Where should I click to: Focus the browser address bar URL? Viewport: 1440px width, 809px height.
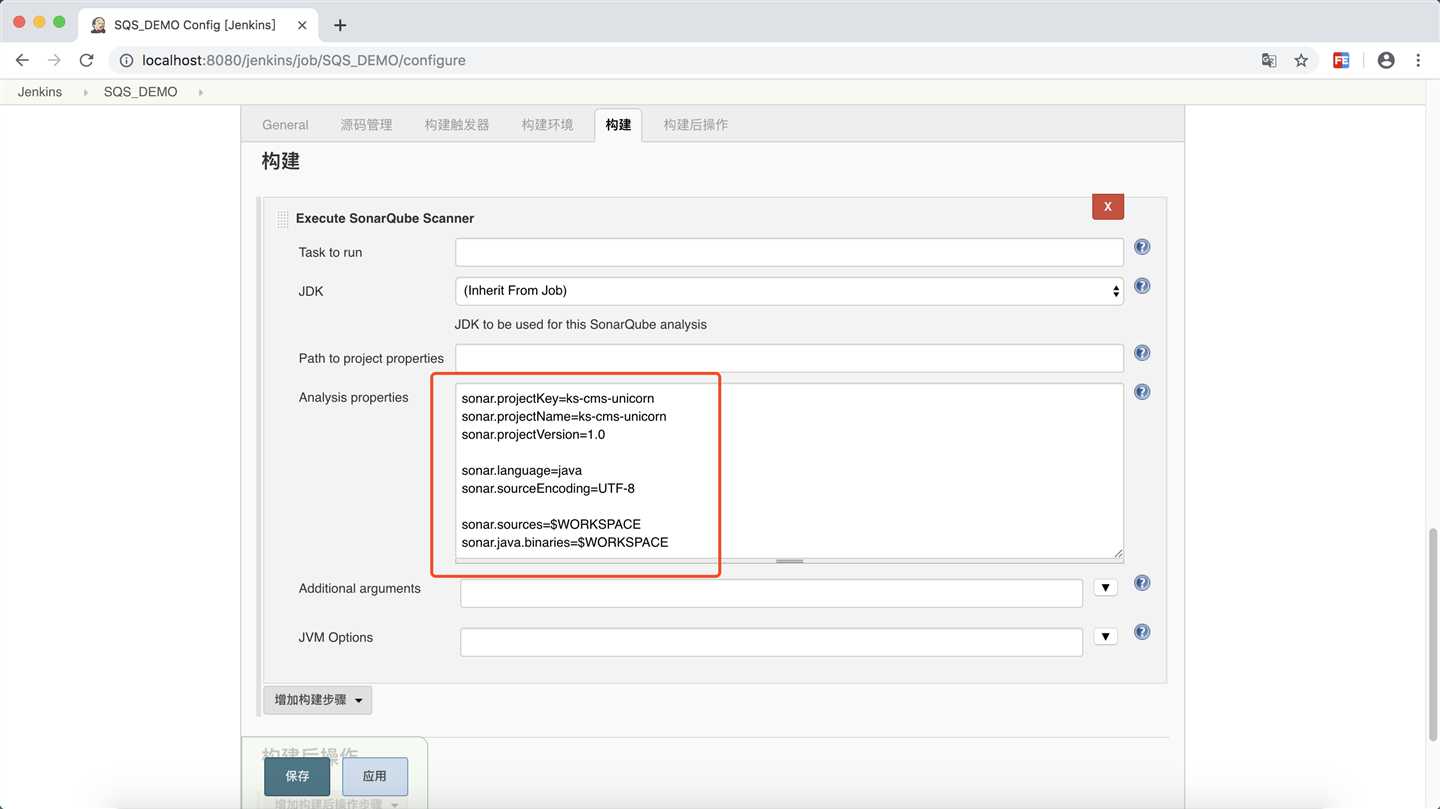[304, 60]
